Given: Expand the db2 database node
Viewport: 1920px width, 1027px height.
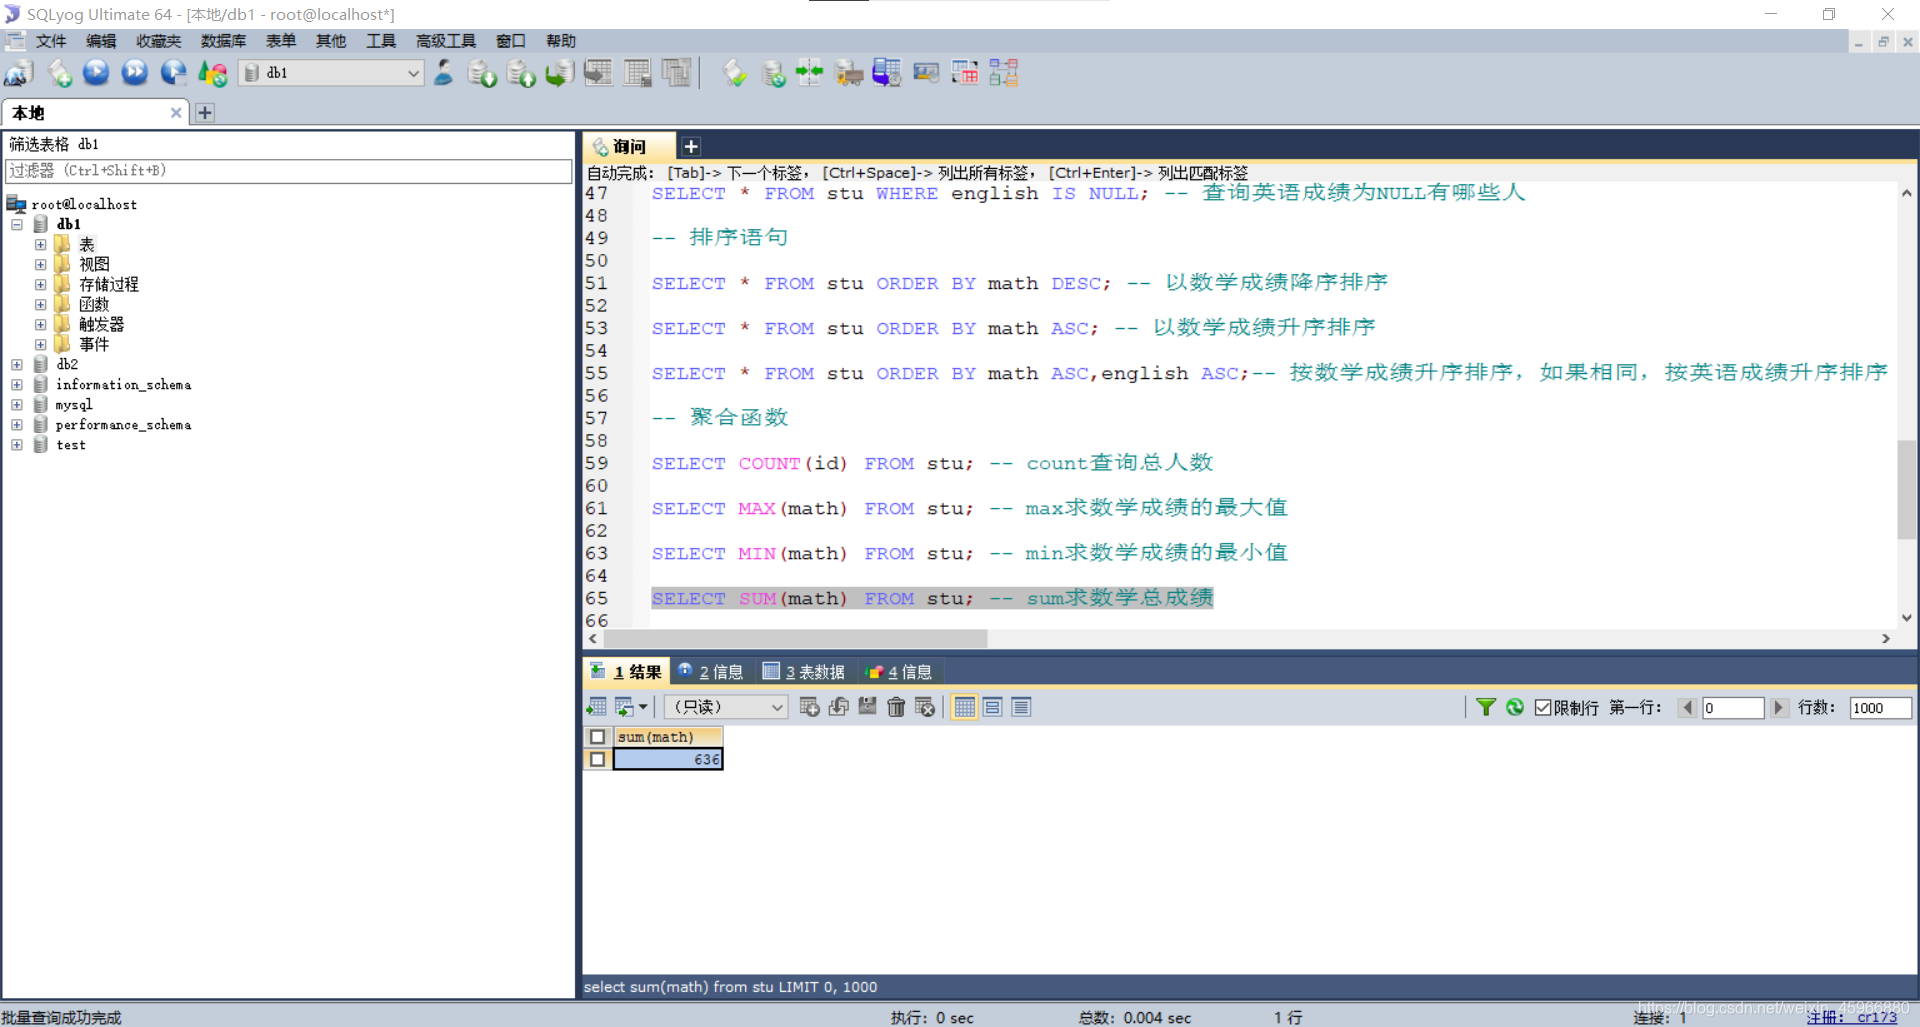Looking at the screenshot, I should [17, 364].
